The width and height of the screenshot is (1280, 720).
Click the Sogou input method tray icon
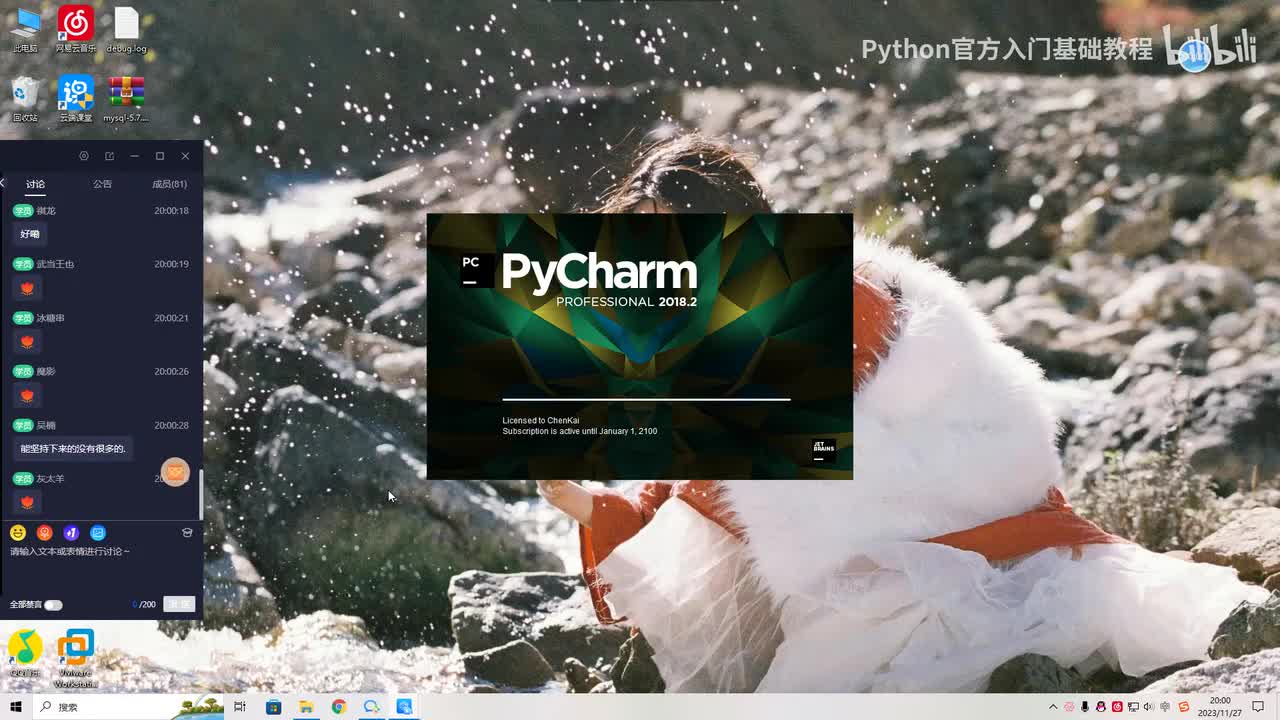click(x=1184, y=707)
